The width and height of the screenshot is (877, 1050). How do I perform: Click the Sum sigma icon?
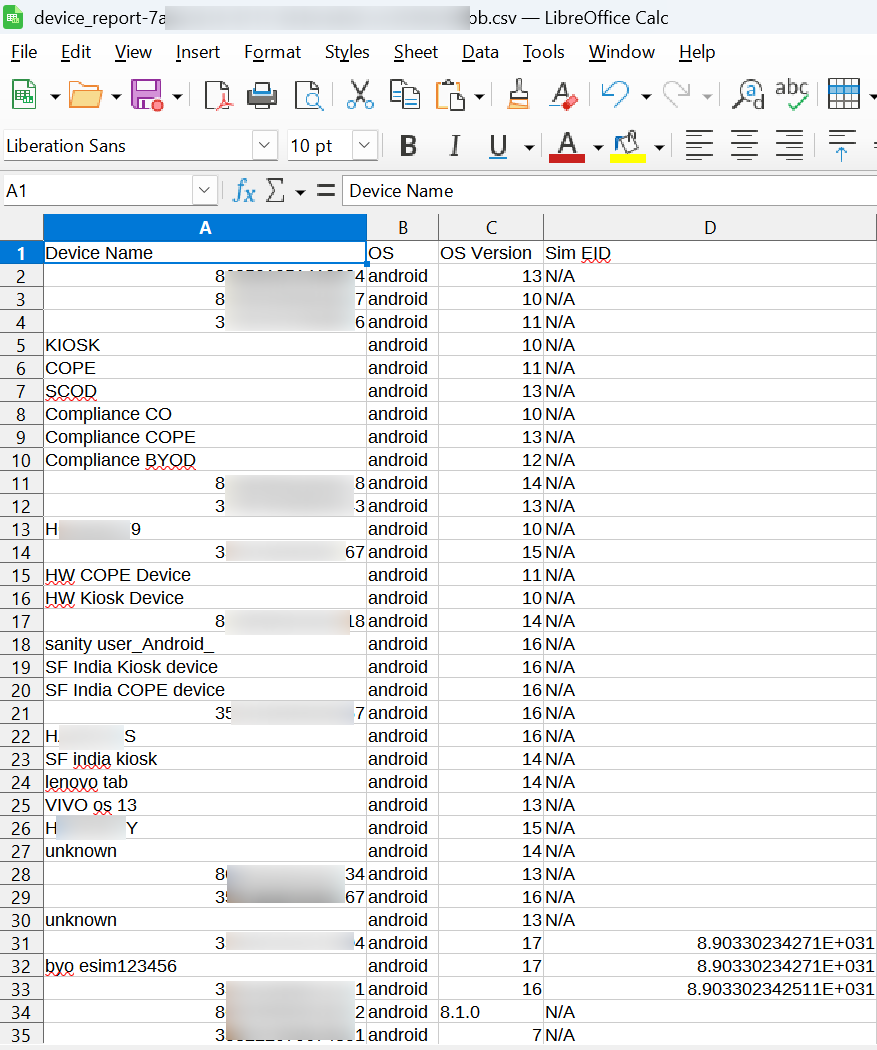point(275,191)
